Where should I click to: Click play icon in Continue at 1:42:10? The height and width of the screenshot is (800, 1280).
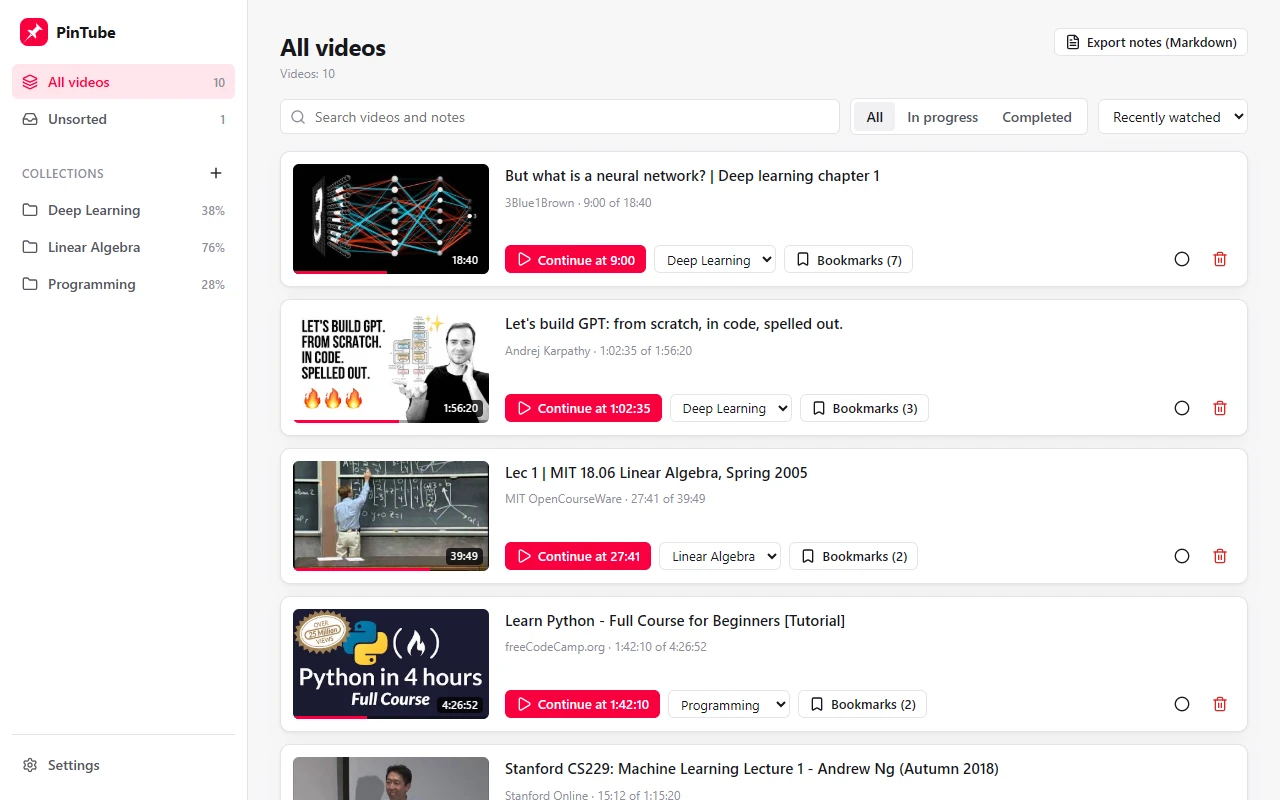524,704
